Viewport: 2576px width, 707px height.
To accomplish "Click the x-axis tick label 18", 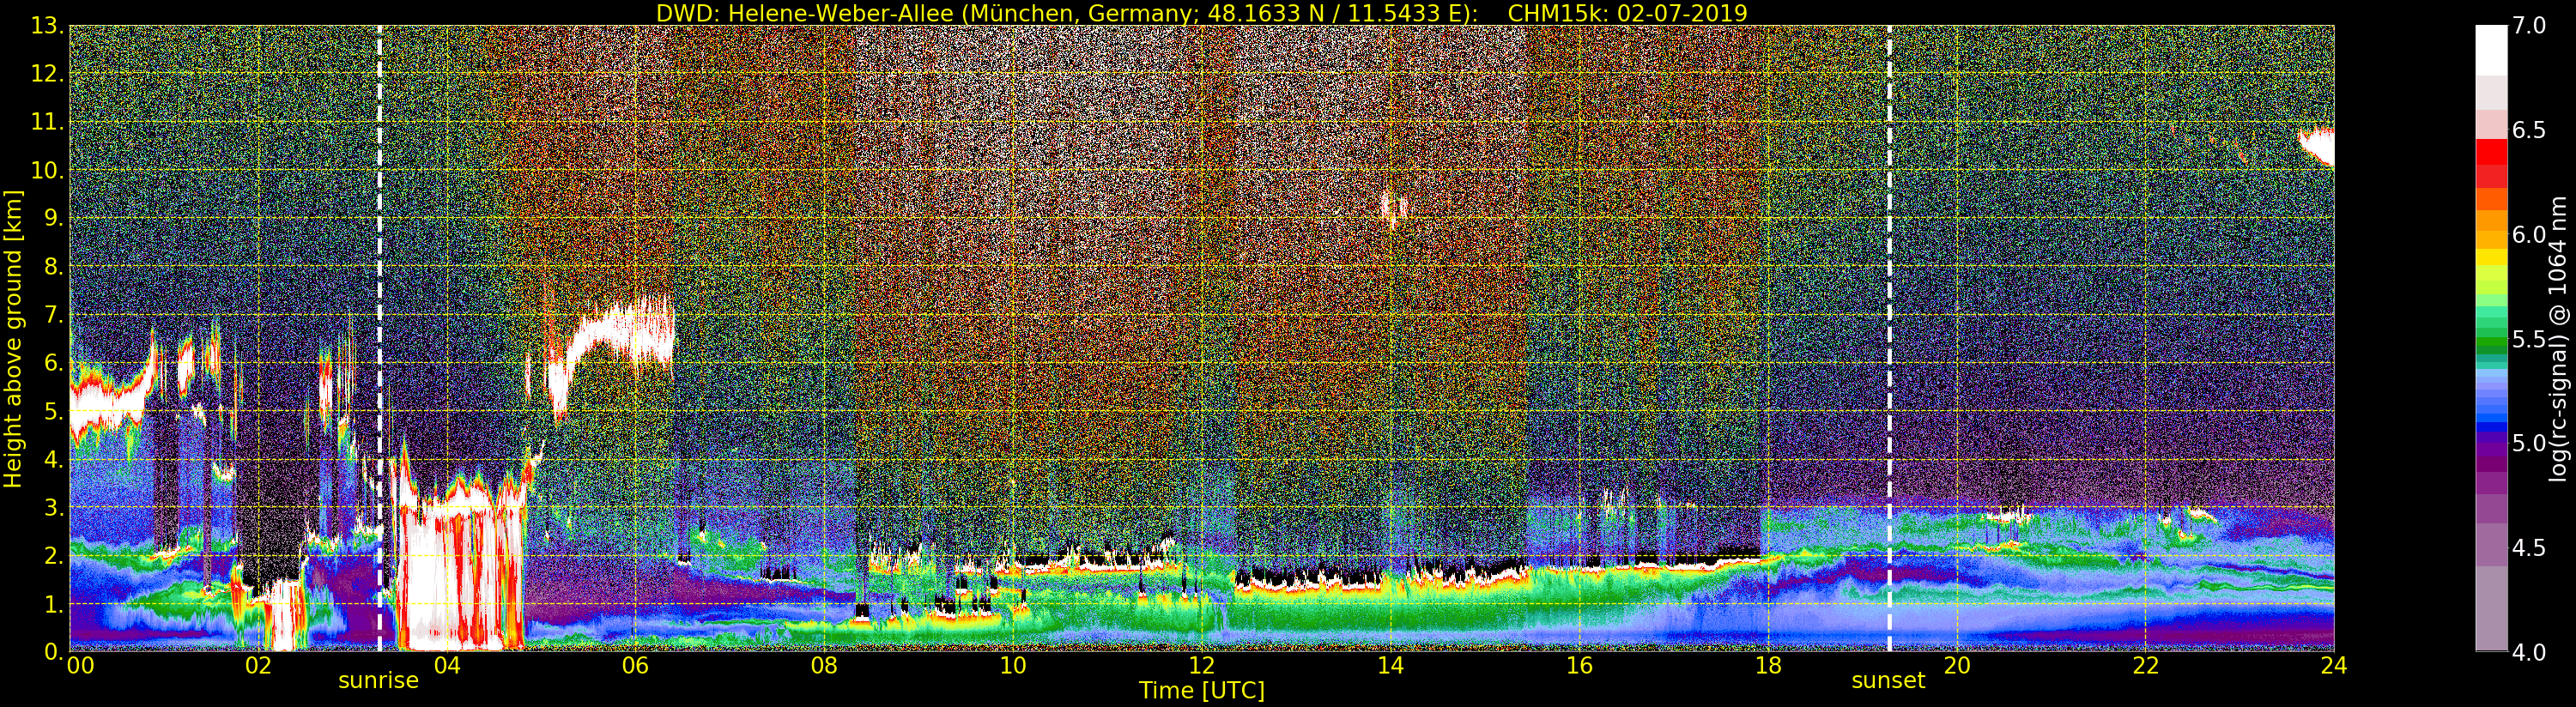I will point(1768,666).
